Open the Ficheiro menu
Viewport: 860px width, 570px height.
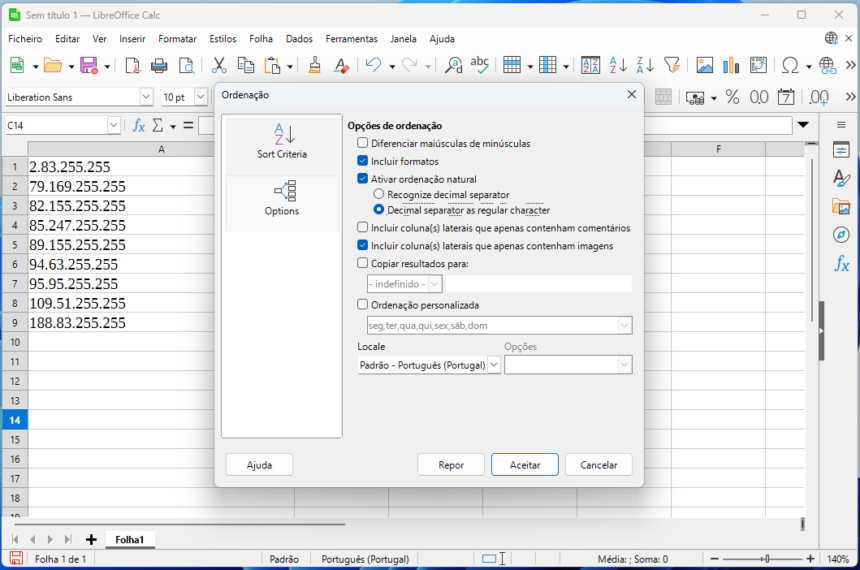[25, 39]
